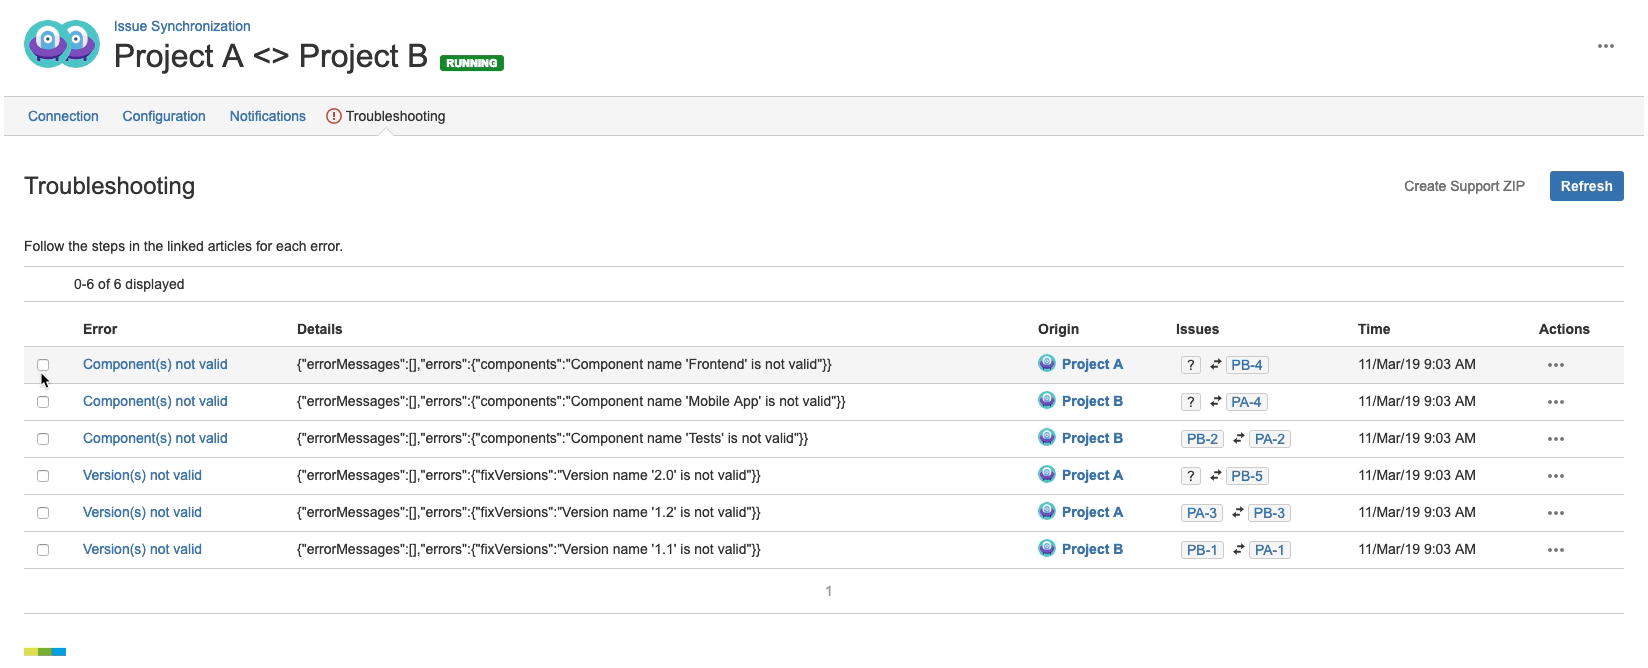Click the project avatar in the 'Tests' error row

coord(1047,438)
